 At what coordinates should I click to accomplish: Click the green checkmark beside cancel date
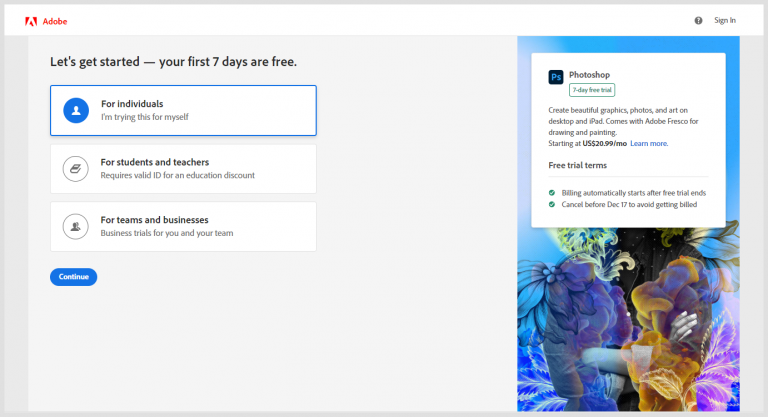coord(552,204)
